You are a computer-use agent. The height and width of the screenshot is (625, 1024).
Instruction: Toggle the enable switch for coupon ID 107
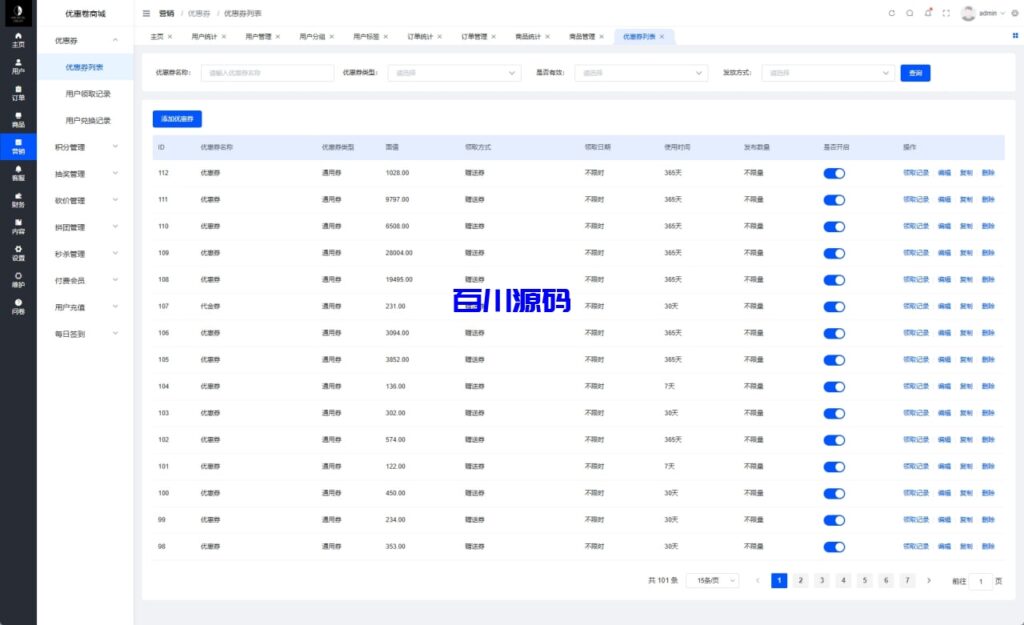tap(834, 306)
